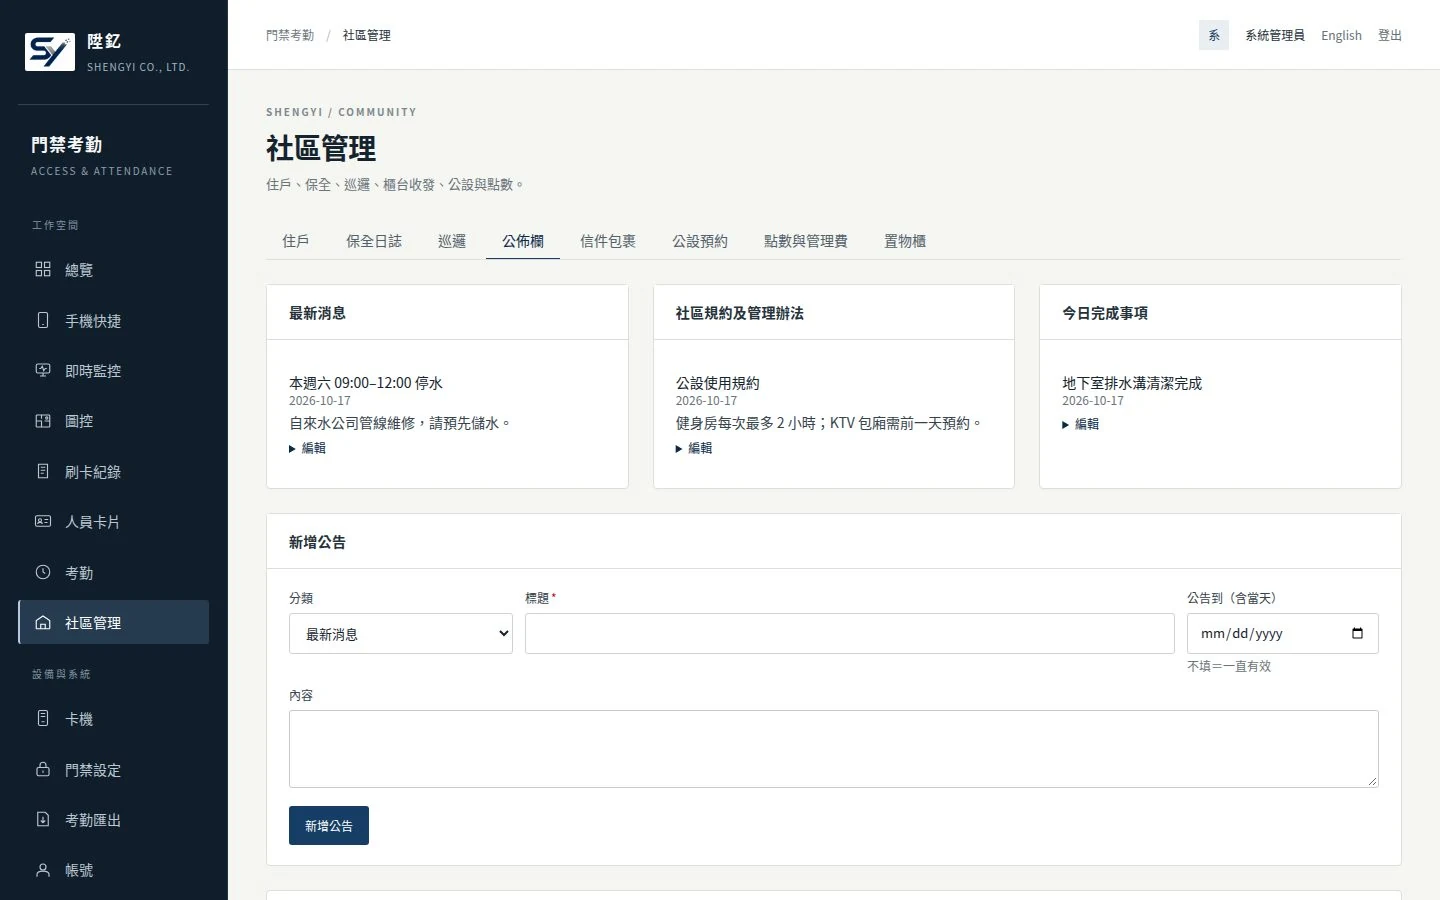1440x900 pixels.
Task: Focus the 公告到 date field
Action: 1283,633
